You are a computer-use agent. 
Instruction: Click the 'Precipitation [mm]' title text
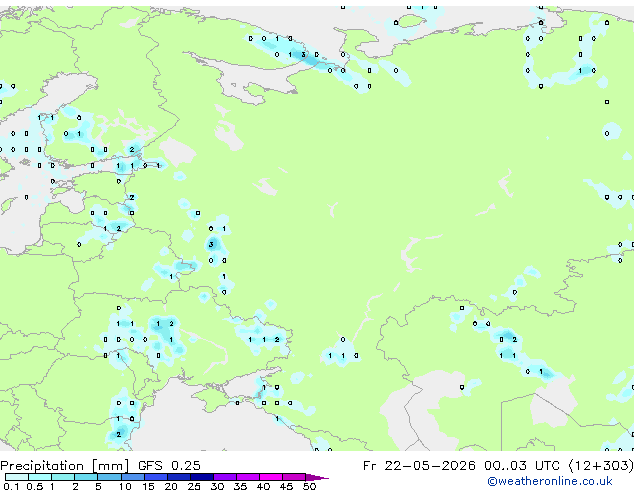(x=65, y=466)
